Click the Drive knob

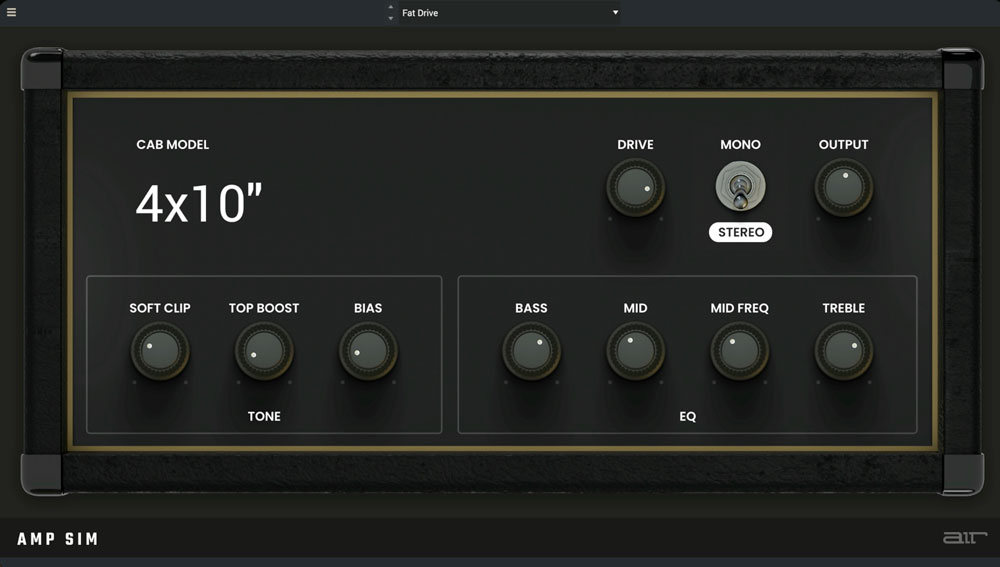click(x=635, y=188)
